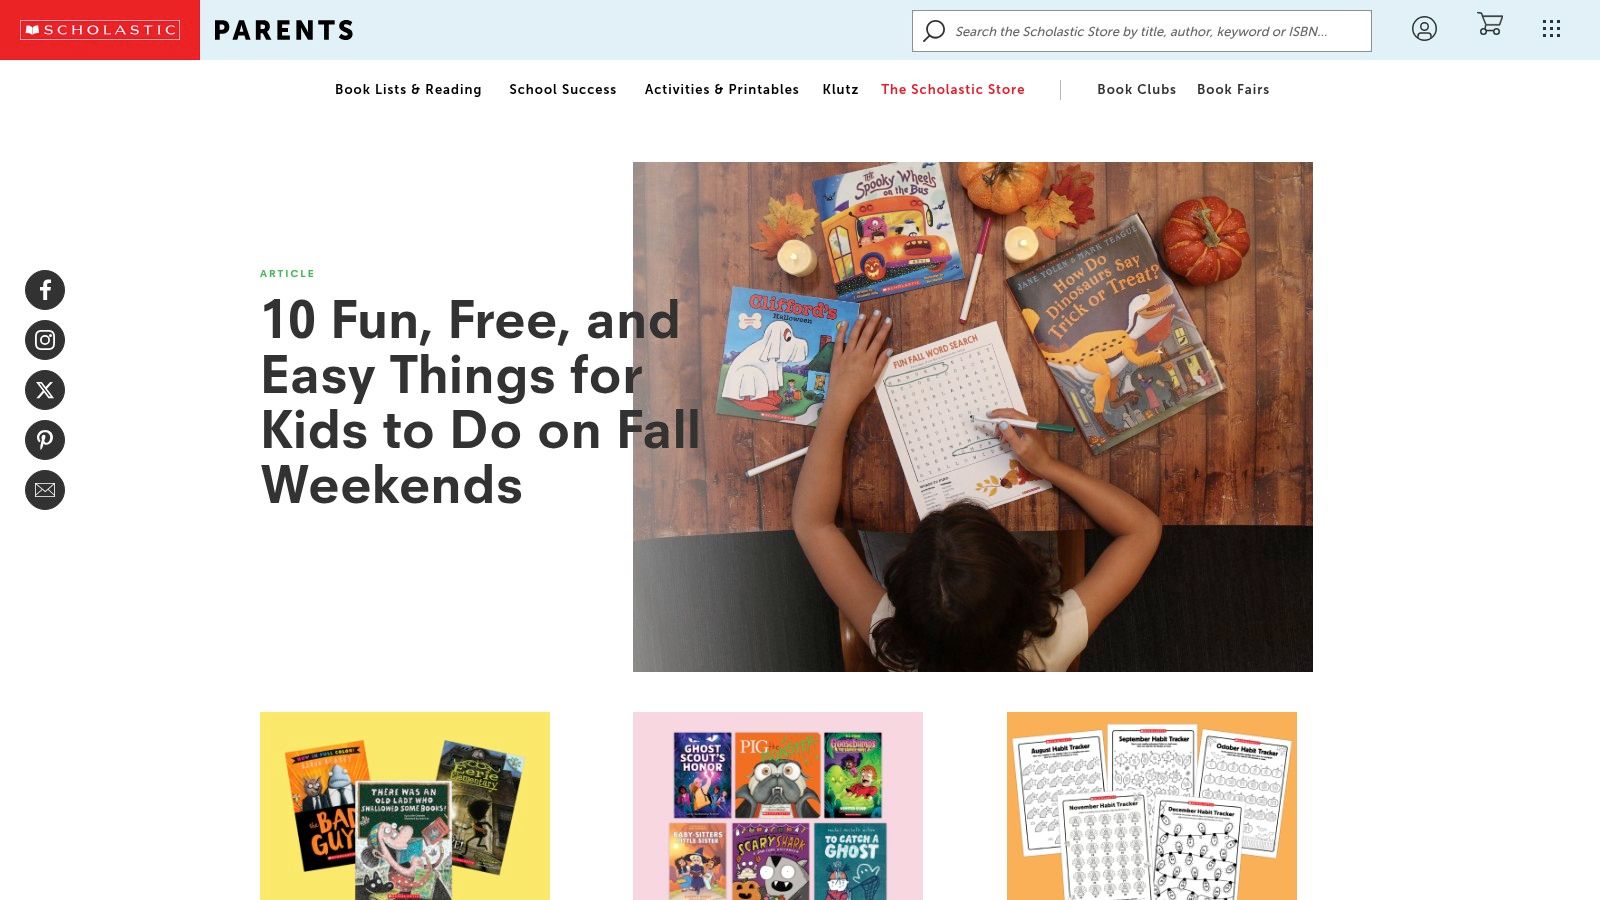The image size is (1600, 900).
Task: Go to the Scholastic logo homepage
Action: click(x=100, y=30)
